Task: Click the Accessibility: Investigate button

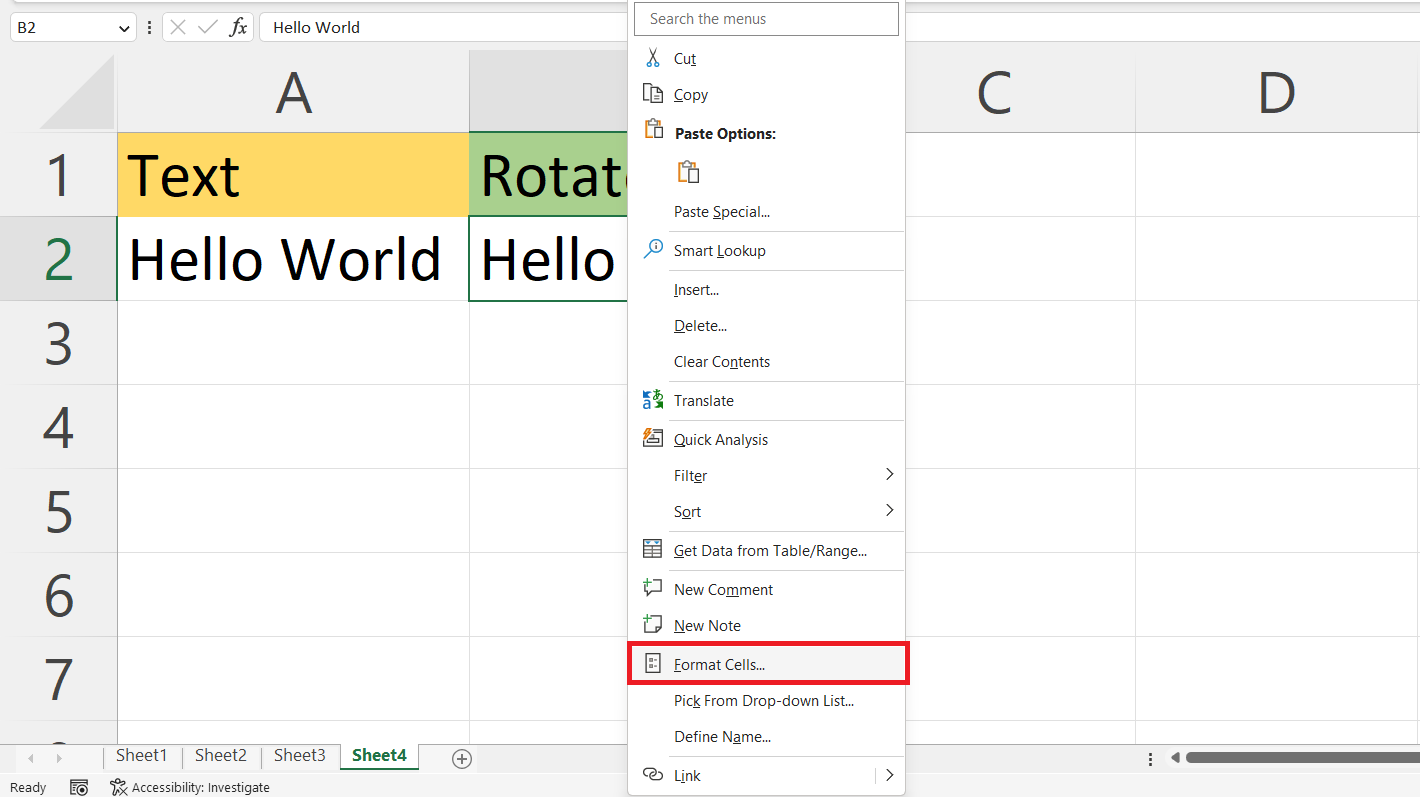Action: point(190,787)
